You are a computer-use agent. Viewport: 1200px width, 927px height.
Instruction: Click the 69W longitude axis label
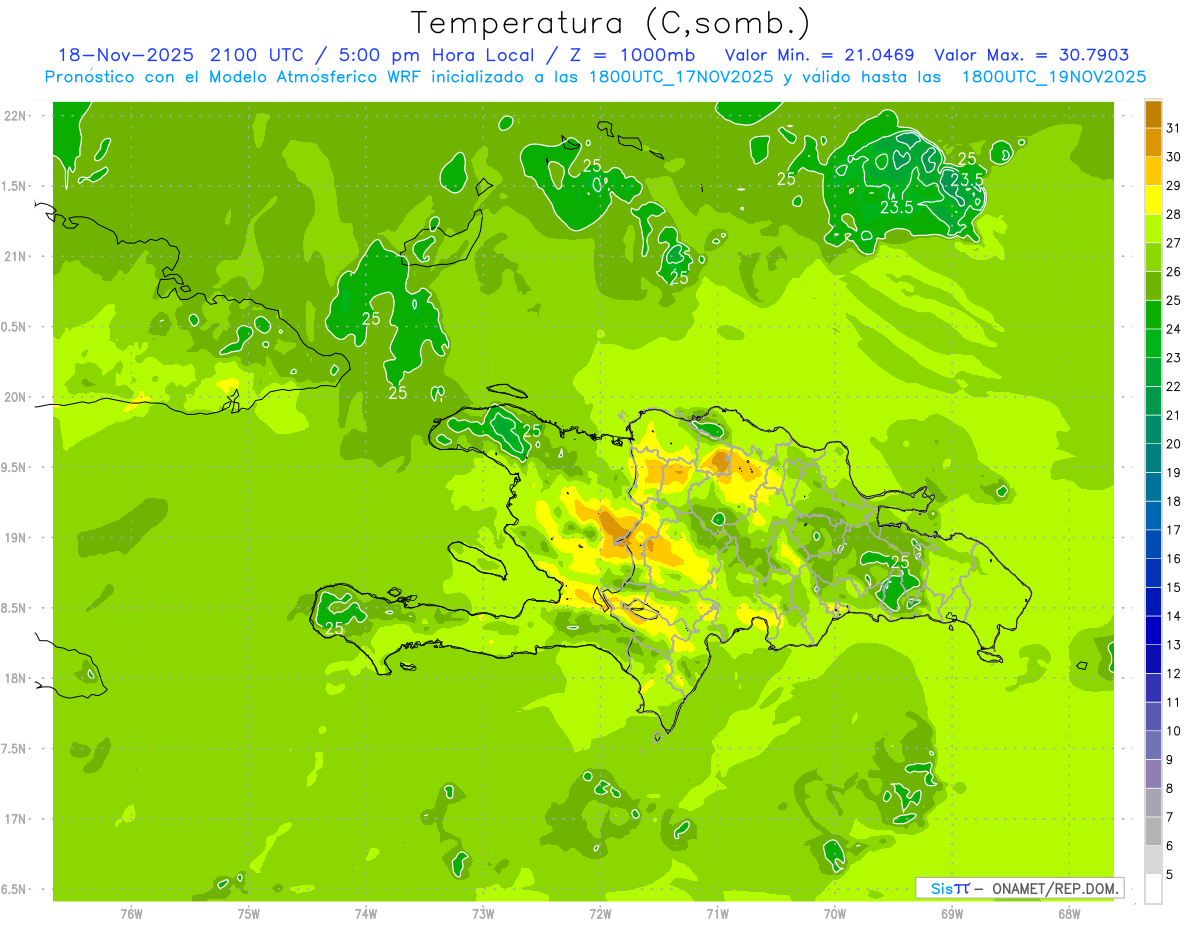click(x=952, y=914)
